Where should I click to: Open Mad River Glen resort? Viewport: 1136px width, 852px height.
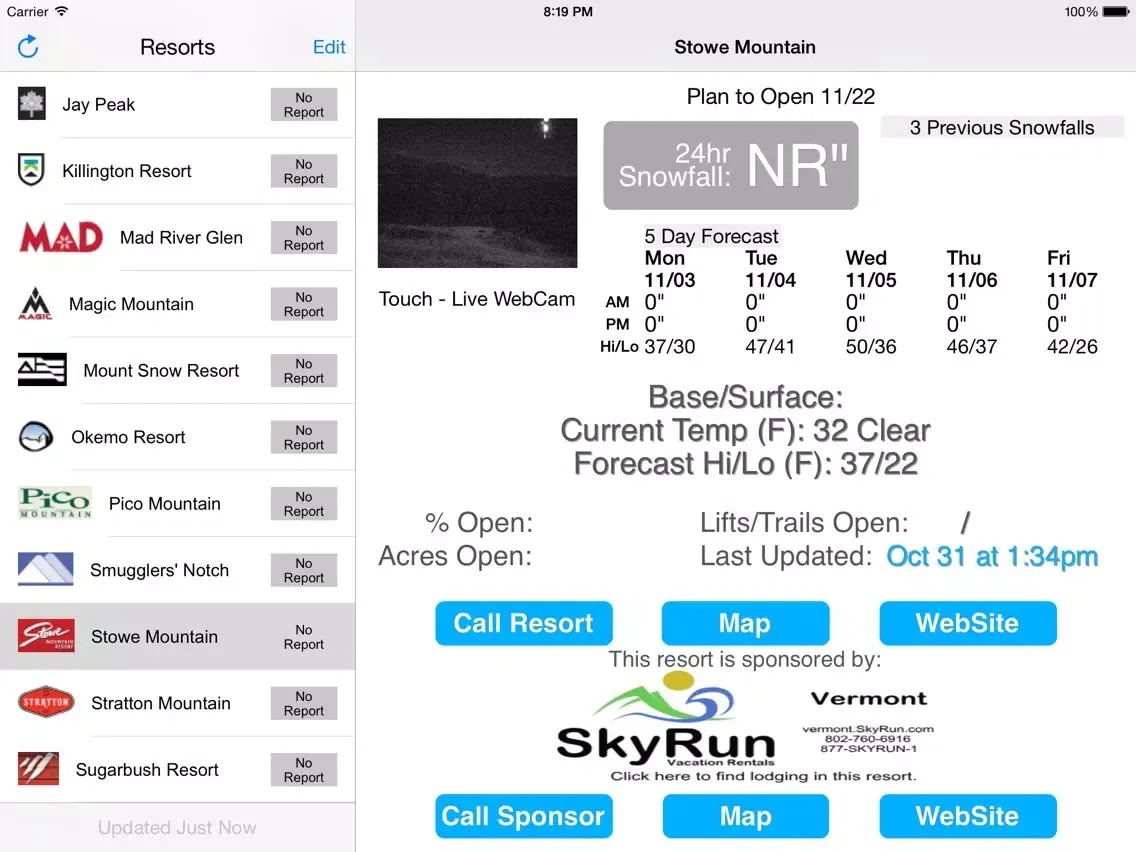pos(178,238)
